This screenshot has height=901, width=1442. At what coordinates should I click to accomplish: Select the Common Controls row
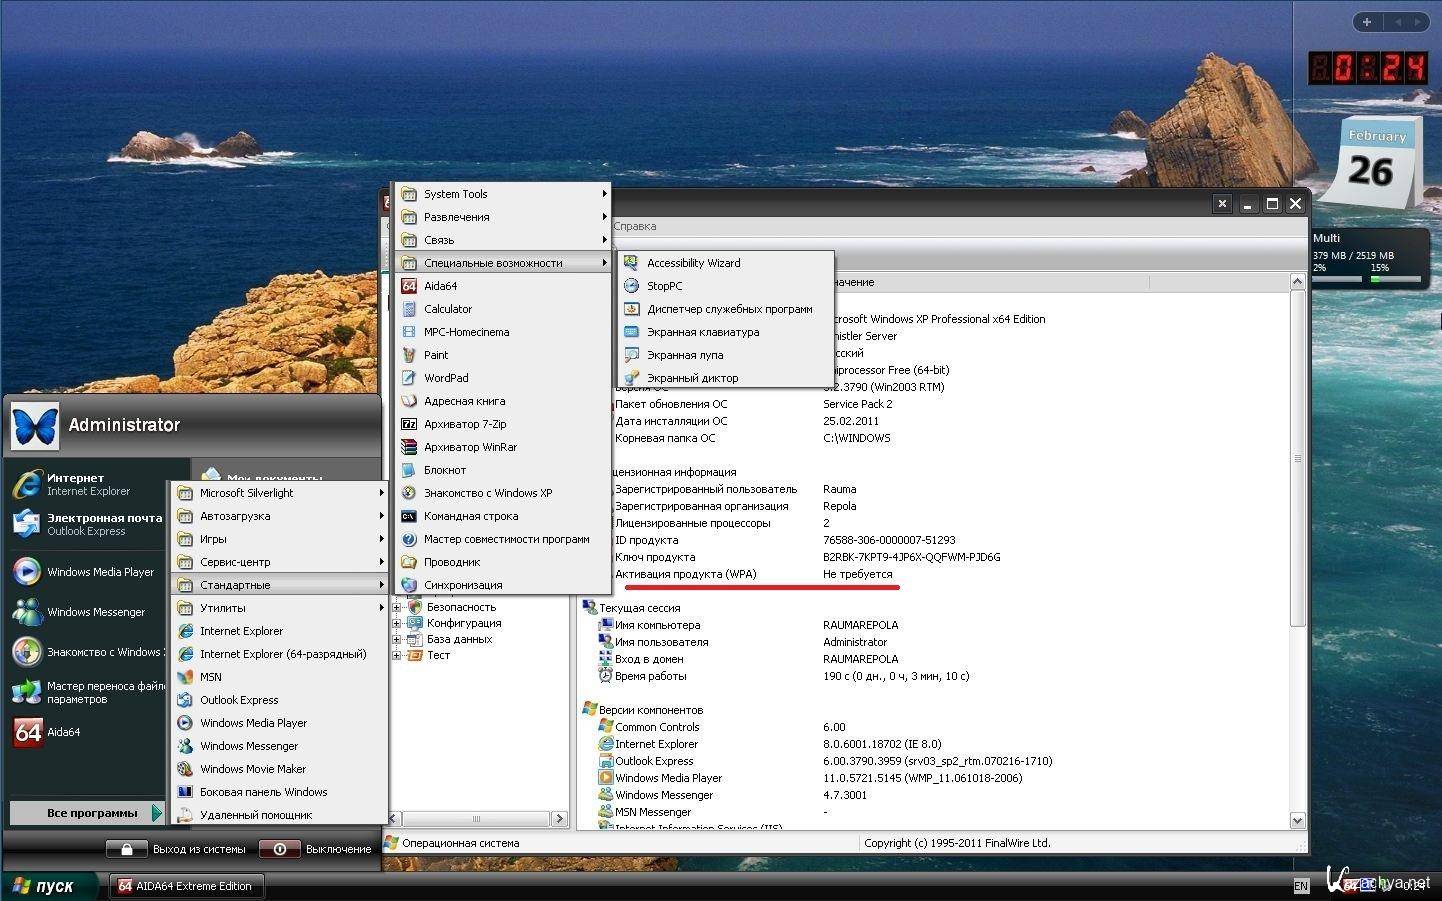point(722,727)
